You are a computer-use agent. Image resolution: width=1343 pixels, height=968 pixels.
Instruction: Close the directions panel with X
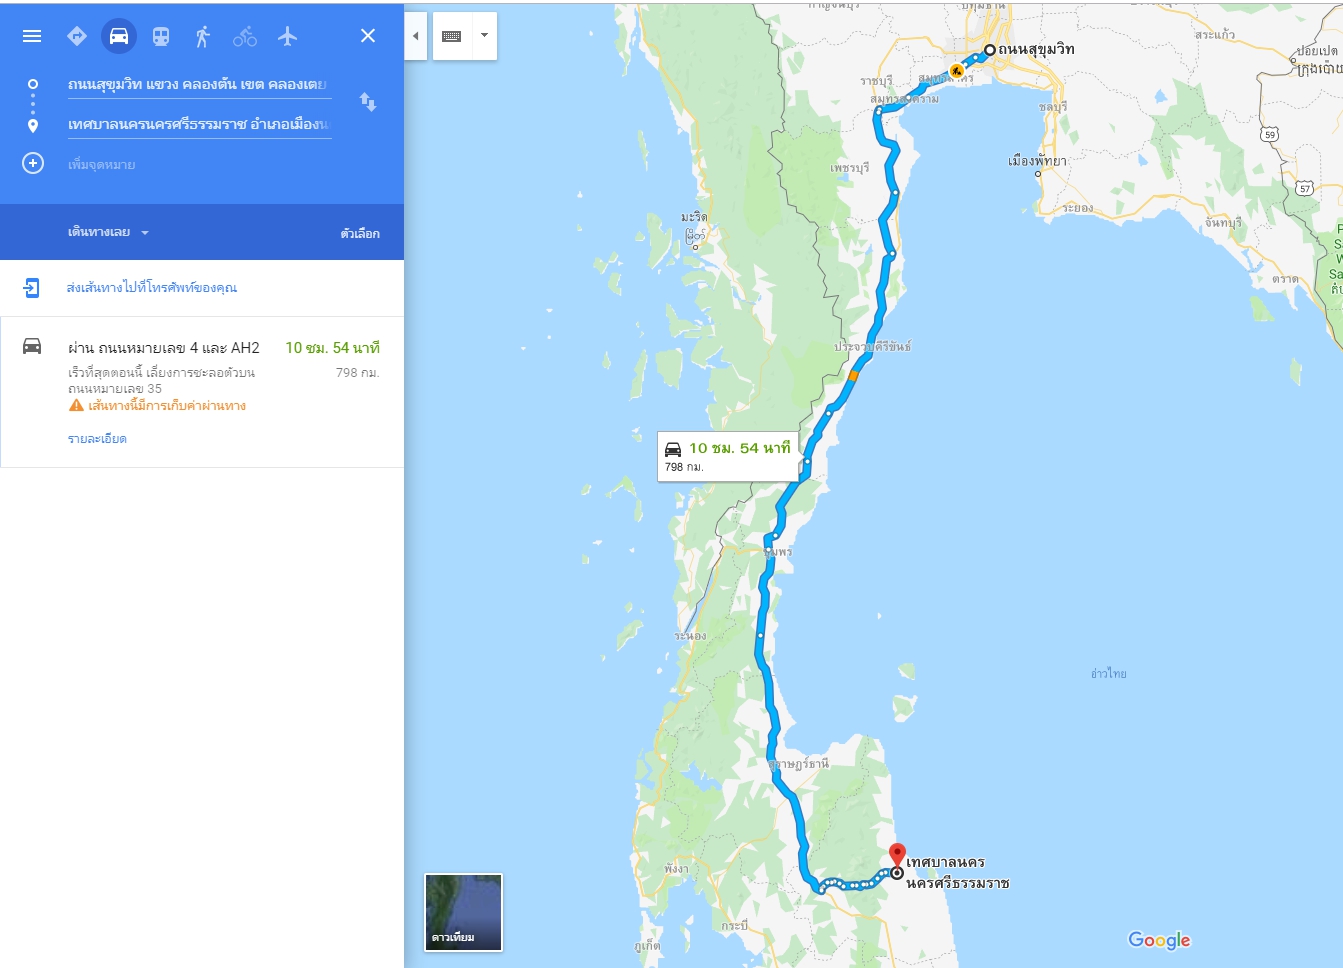point(368,36)
